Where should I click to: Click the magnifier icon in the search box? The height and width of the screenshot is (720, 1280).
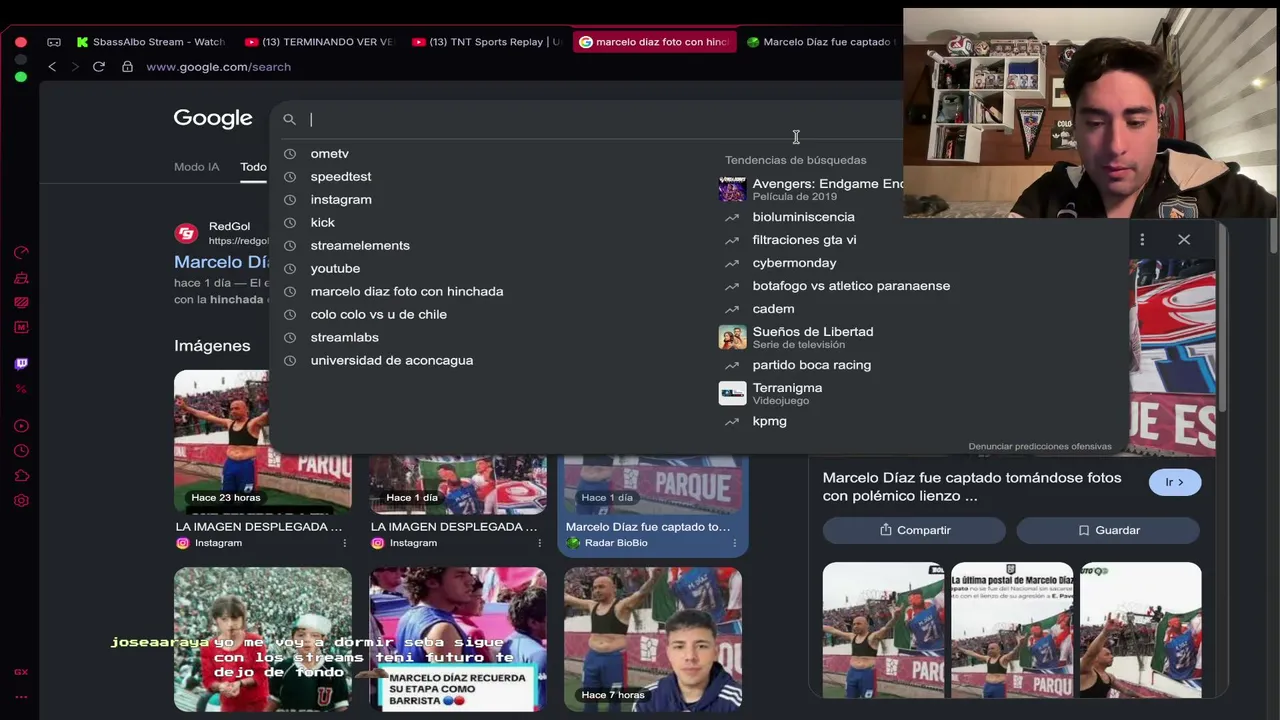coord(289,120)
